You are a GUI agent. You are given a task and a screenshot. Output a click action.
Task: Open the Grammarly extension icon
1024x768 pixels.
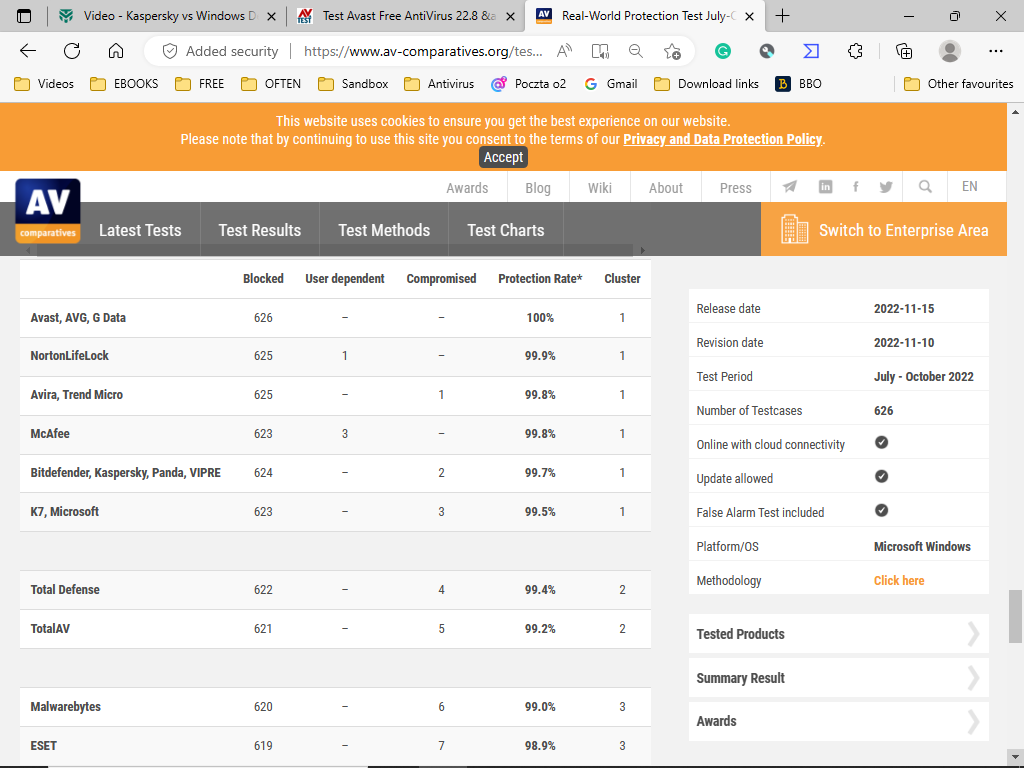point(722,51)
